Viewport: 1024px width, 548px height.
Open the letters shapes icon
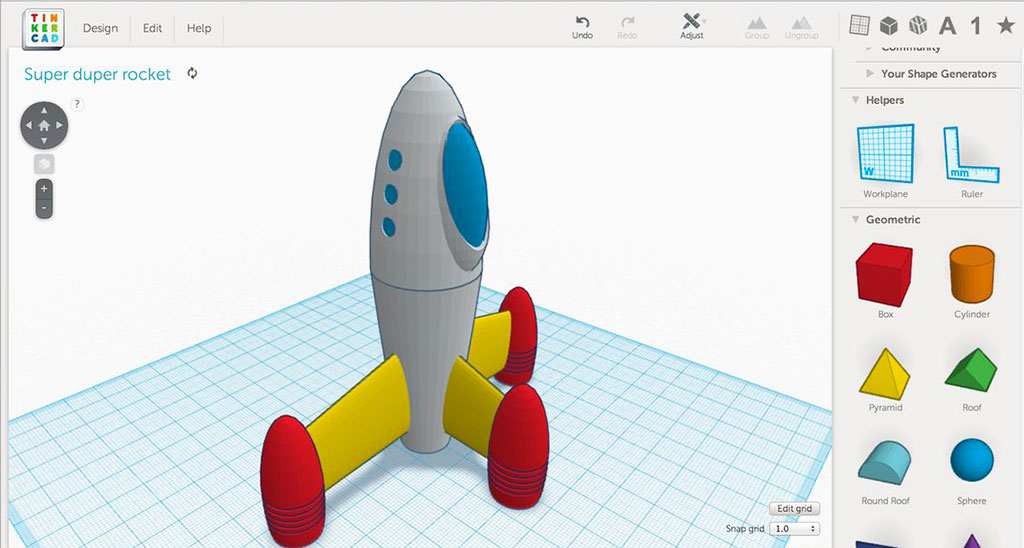click(948, 25)
